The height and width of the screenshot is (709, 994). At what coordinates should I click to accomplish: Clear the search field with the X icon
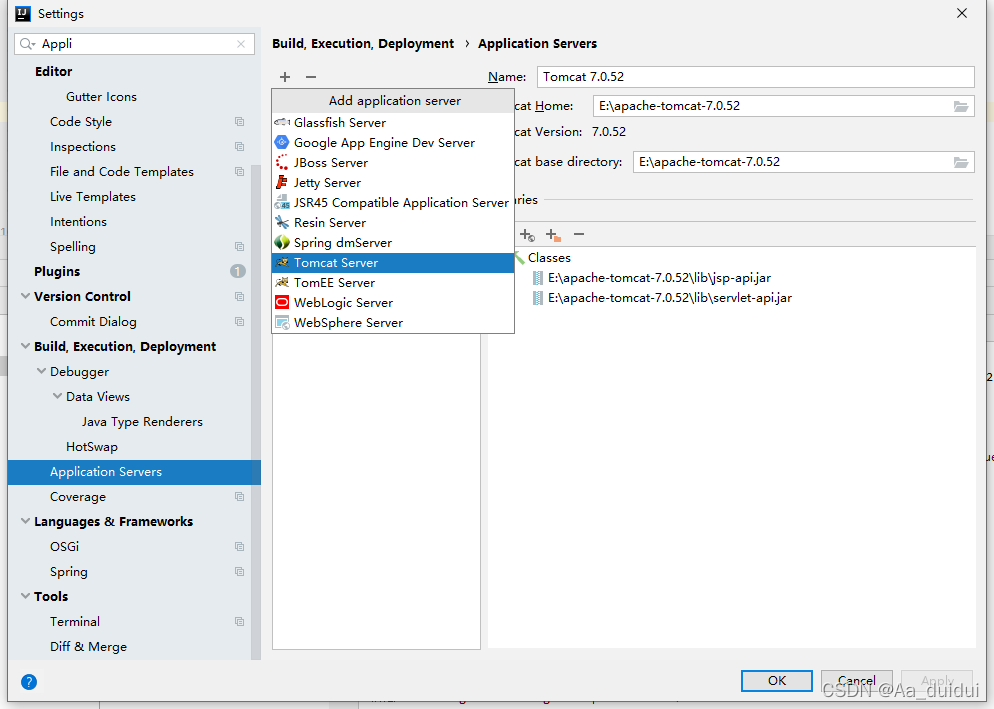(241, 44)
